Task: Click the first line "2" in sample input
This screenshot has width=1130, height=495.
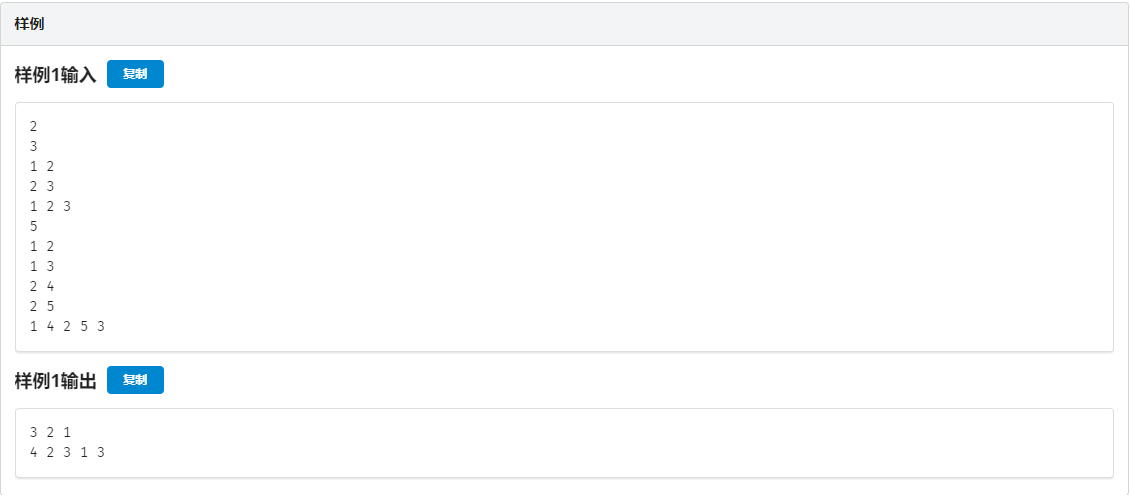Action: 34,126
